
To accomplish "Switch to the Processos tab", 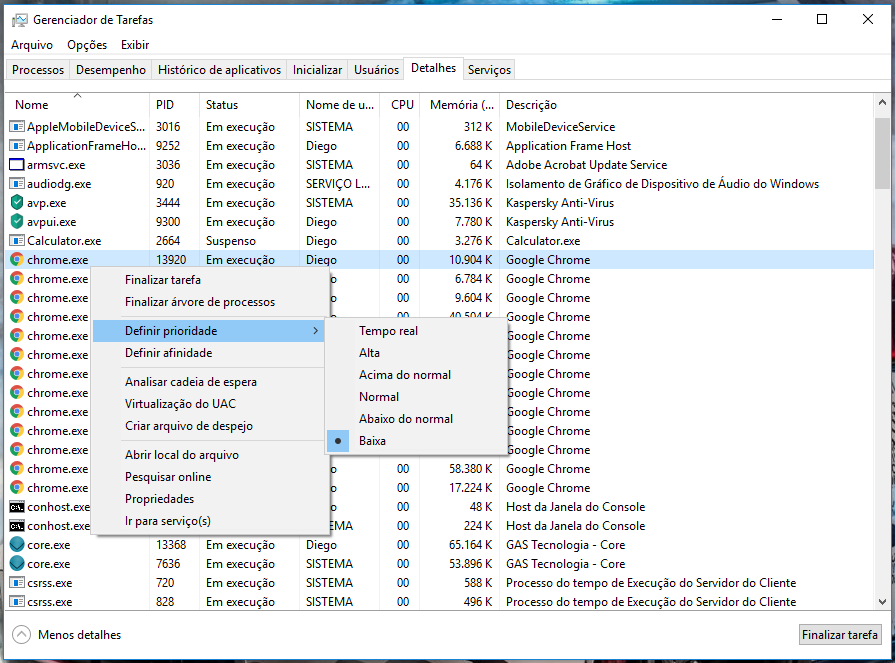I will (x=38, y=70).
